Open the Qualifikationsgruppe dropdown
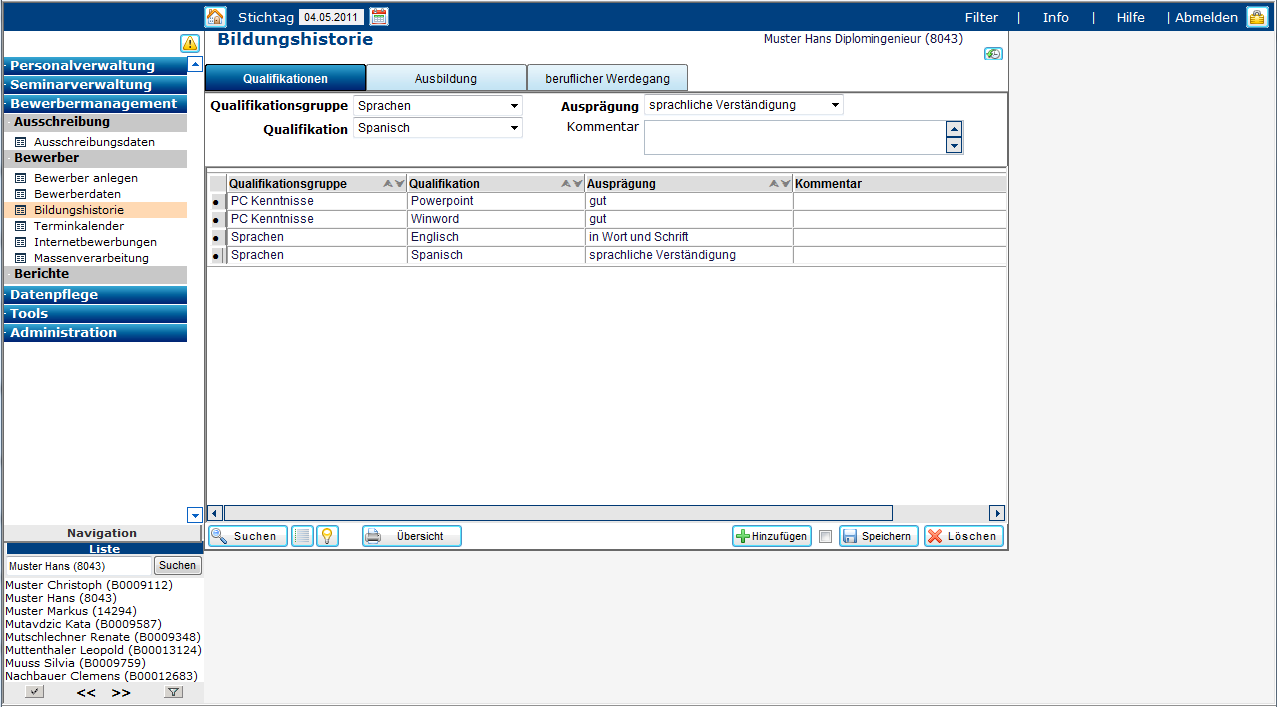Viewport: 1277px width, 707px height. (x=438, y=105)
